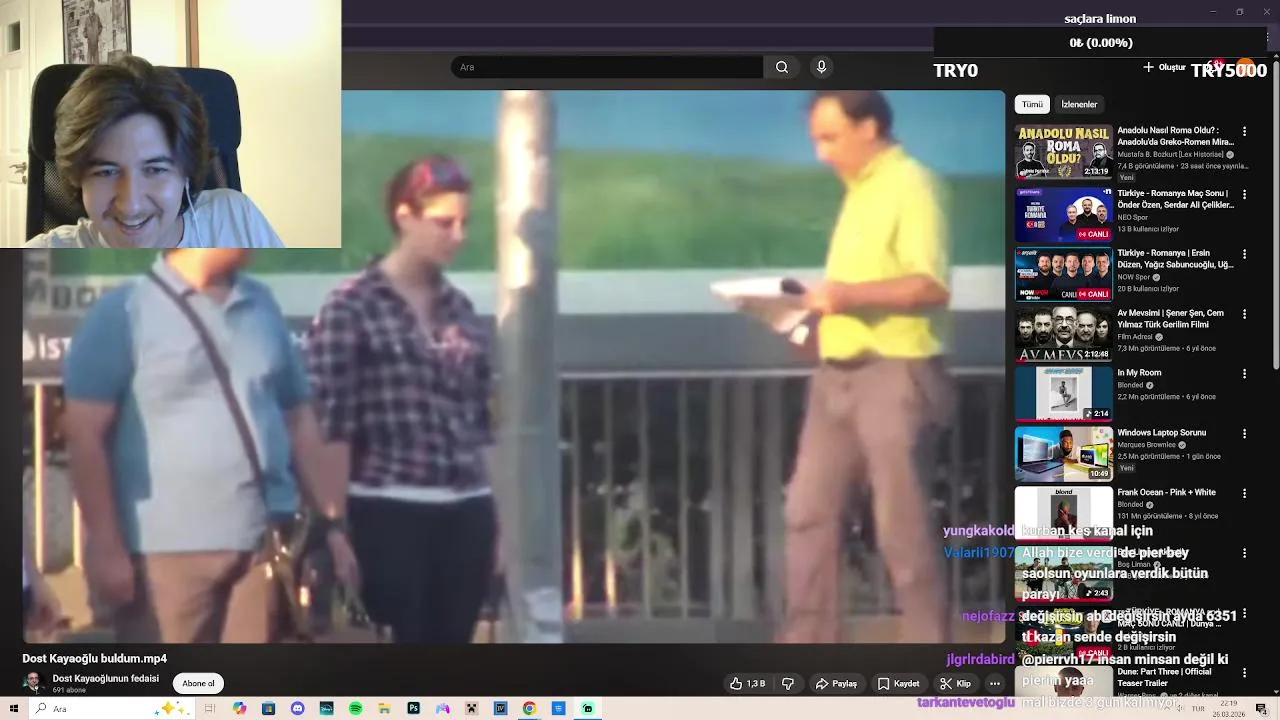Open options menu for In My Room

pyautogui.click(x=1244, y=374)
